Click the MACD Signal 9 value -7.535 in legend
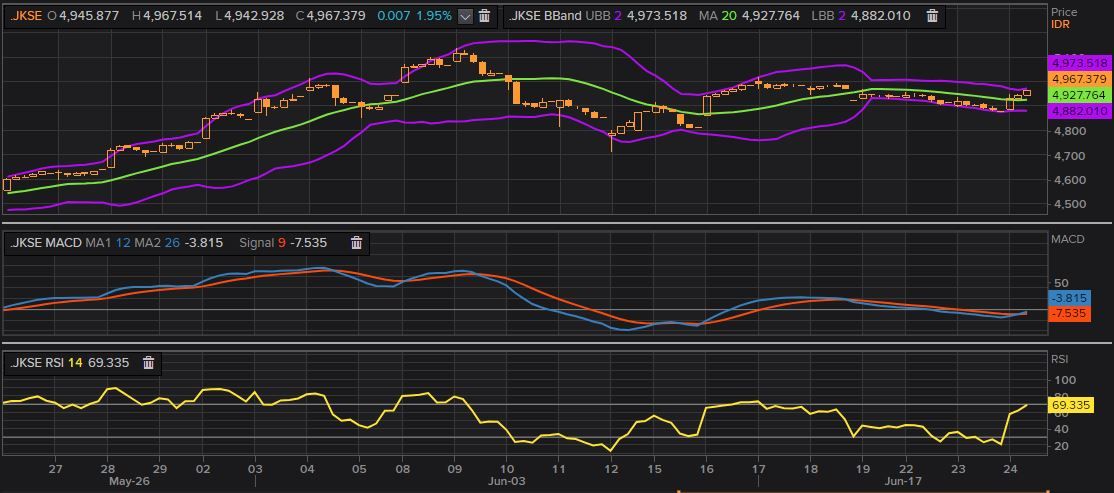Screen dimensions: 1114x493 point(308,243)
